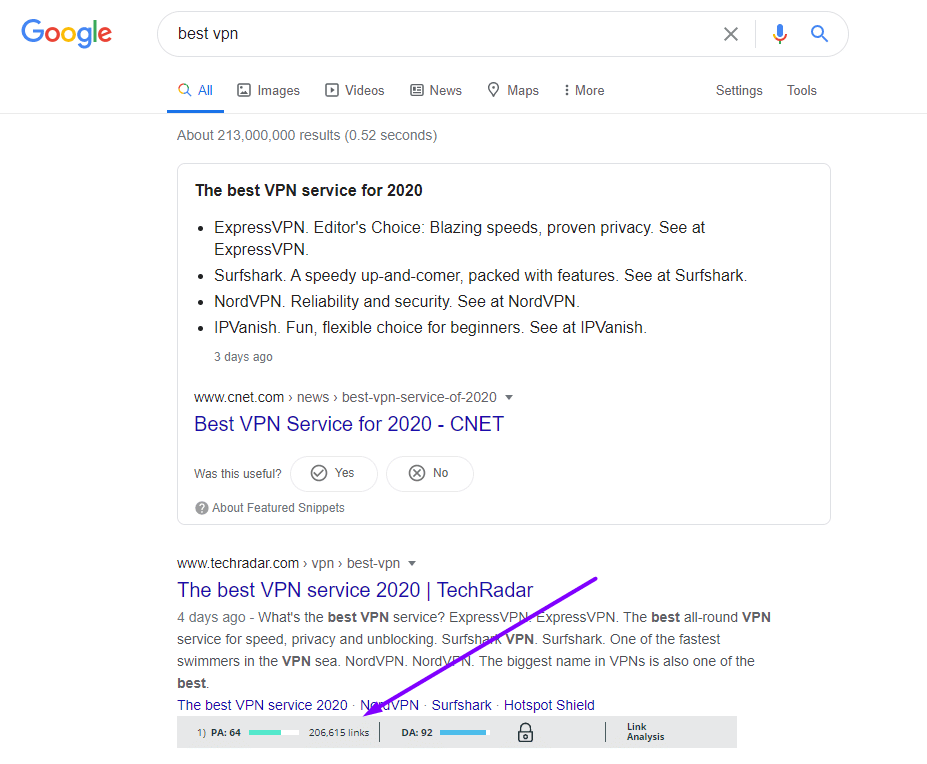Screen dimensions: 927x764
Task: Click the PA: 64 page authority bar
Action: point(274,733)
